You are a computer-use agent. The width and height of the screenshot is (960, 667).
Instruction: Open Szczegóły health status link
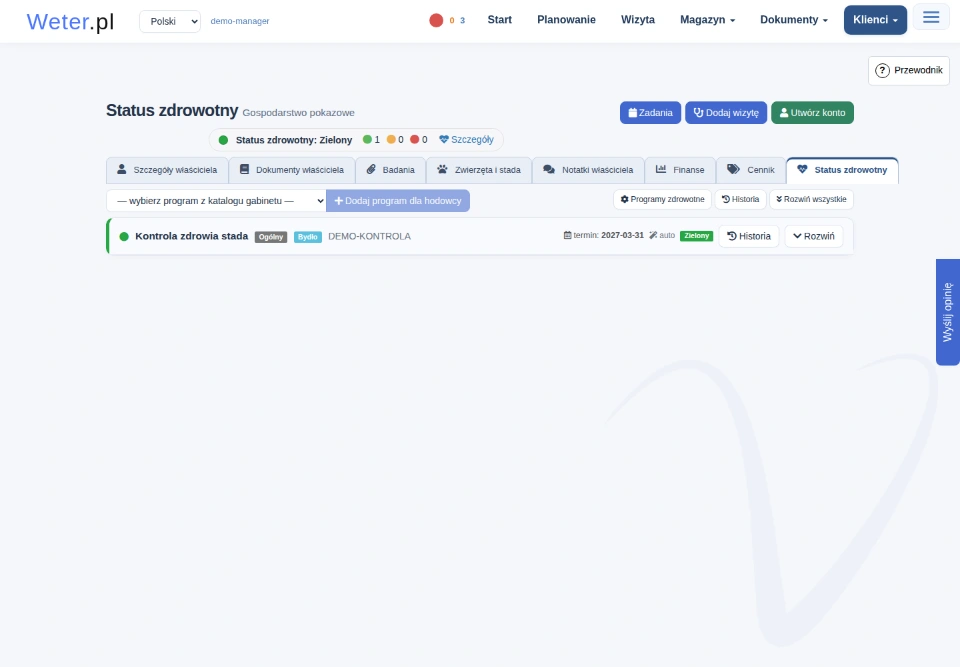pos(467,140)
